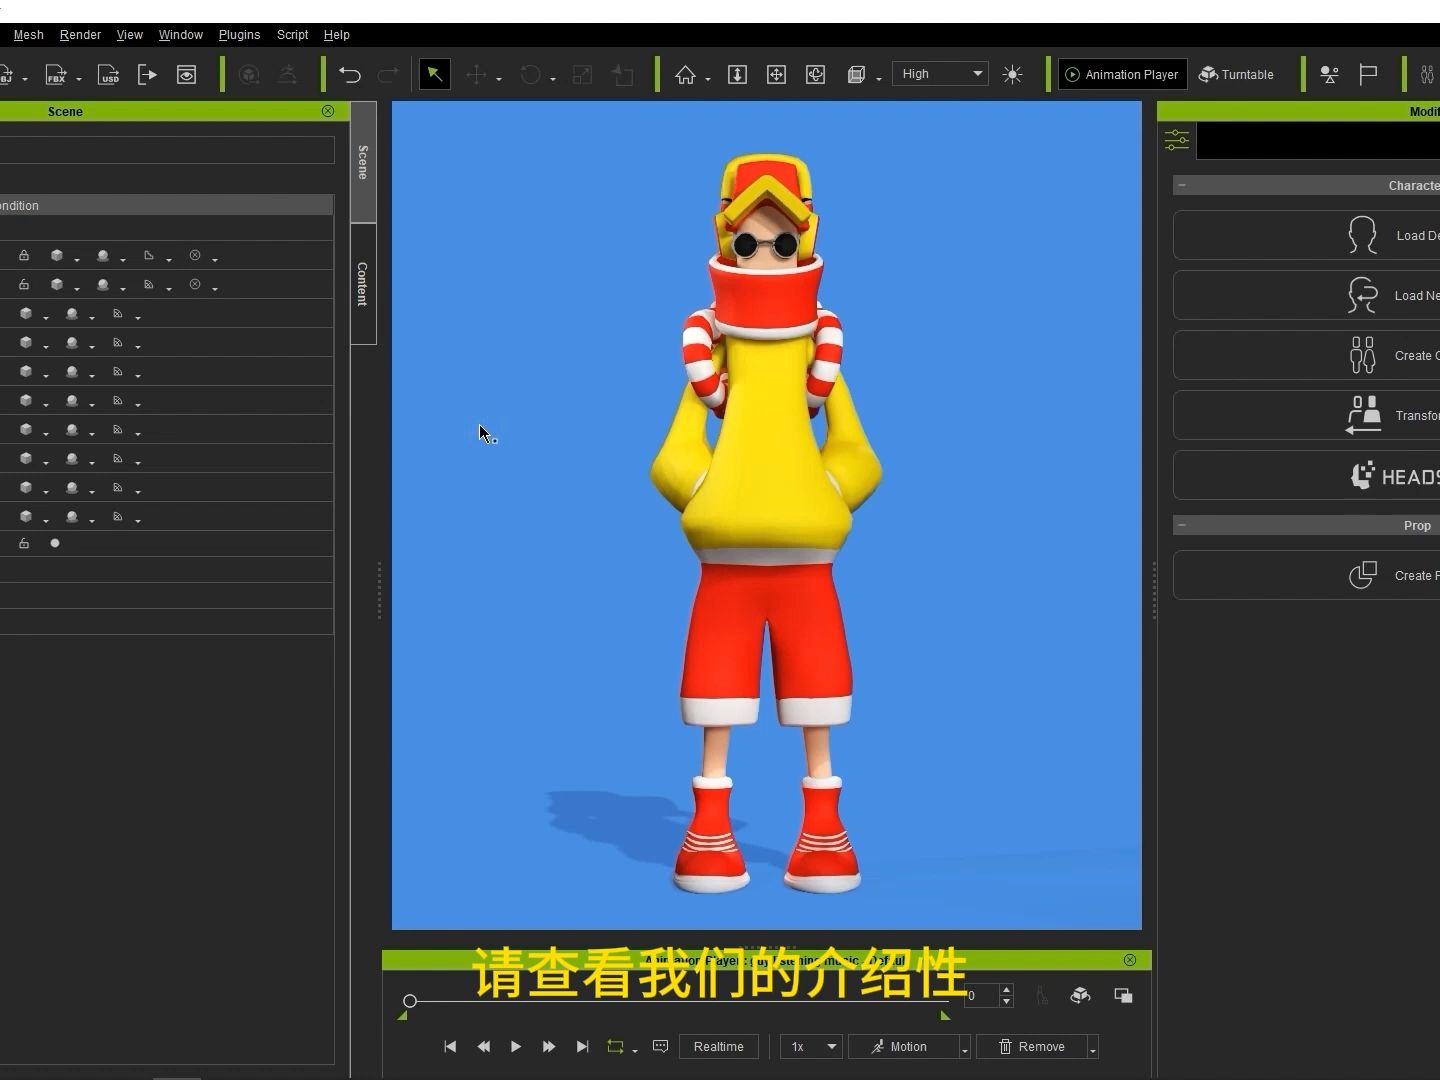The width and height of the screenshot is (1440, 1080).
Task: Click the vertical fit view icon
Action: (x=737, y=75)
